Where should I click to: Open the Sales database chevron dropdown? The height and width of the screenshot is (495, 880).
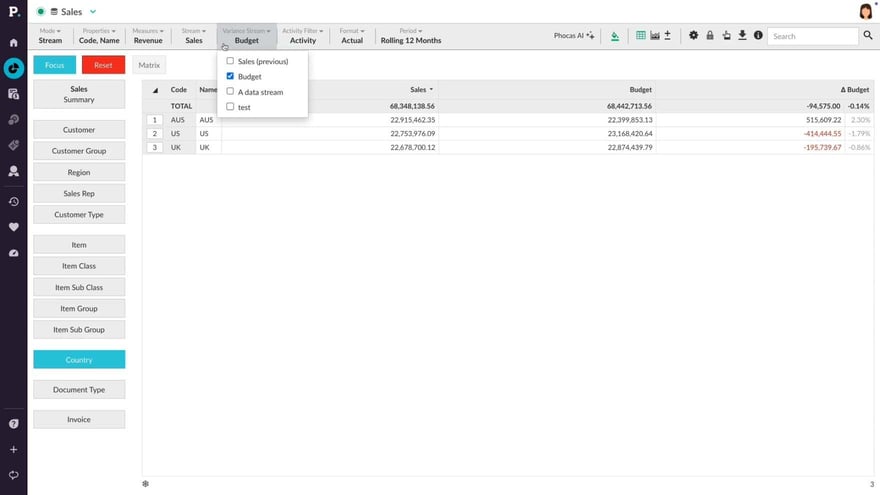(x=93, y=11)
